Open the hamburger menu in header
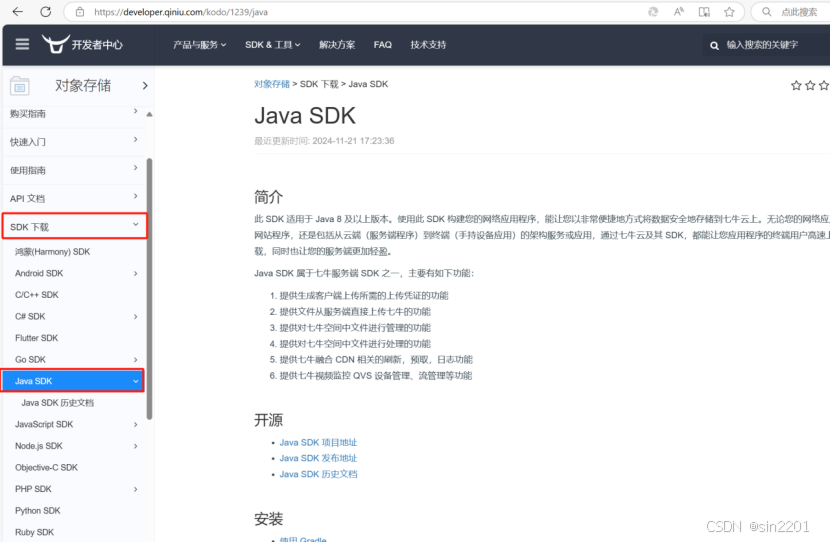The image size is (831, 542). pos(22,44)
